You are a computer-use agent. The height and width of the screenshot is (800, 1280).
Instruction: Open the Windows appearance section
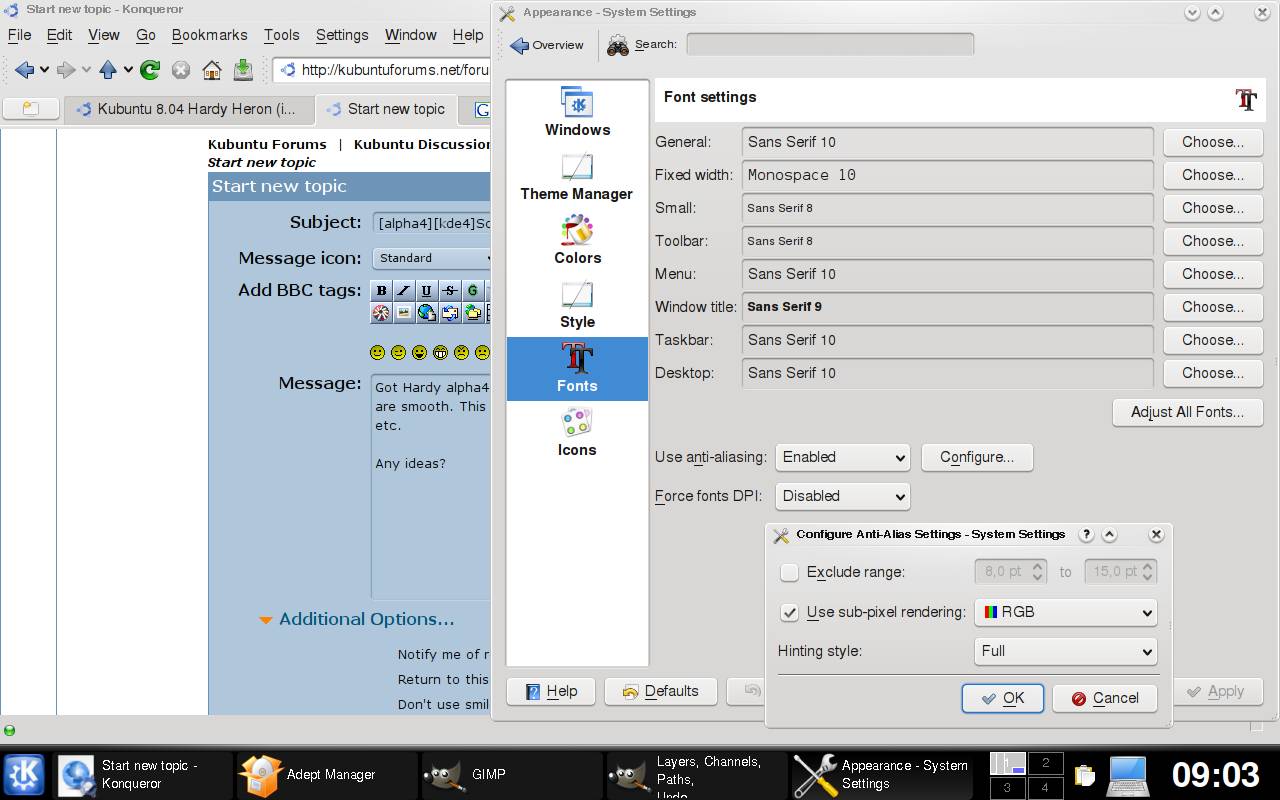577,112
